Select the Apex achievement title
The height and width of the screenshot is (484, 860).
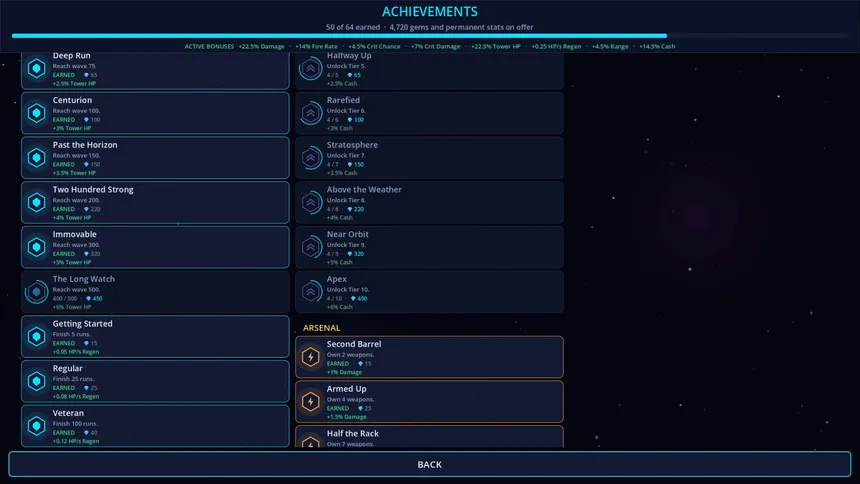tap(337, 279)
